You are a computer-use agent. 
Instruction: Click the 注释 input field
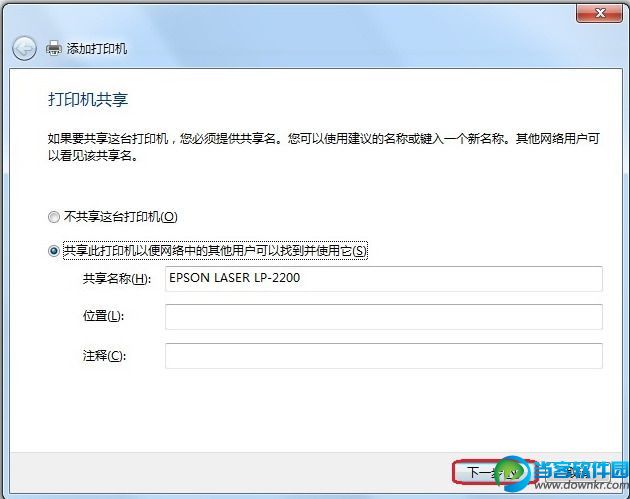pyautogui.click(x=384, y=356)
